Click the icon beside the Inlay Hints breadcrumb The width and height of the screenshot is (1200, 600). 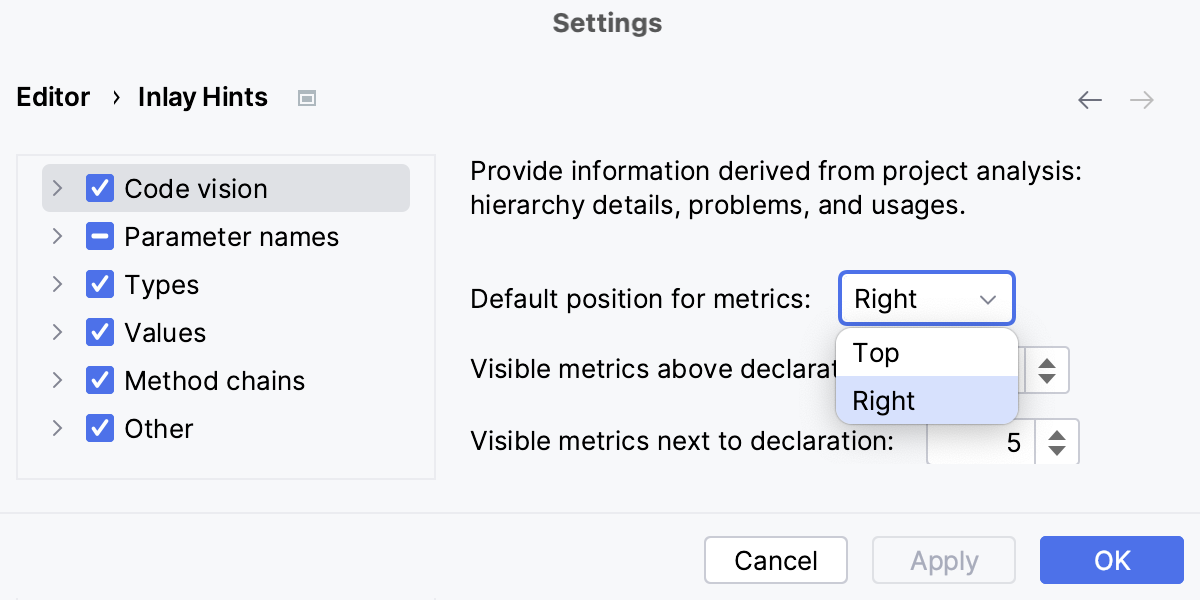[x=307, y=97]
